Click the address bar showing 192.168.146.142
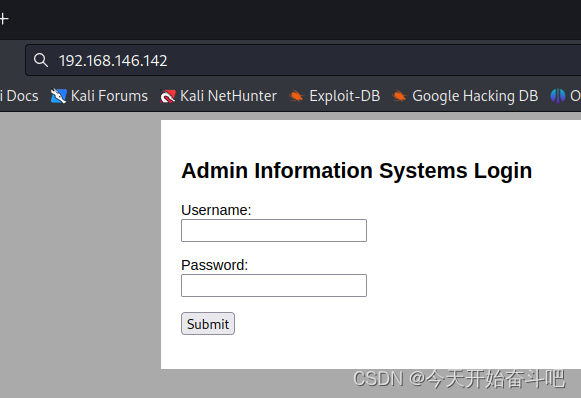 pyautogui.click(x=303, y=60)
